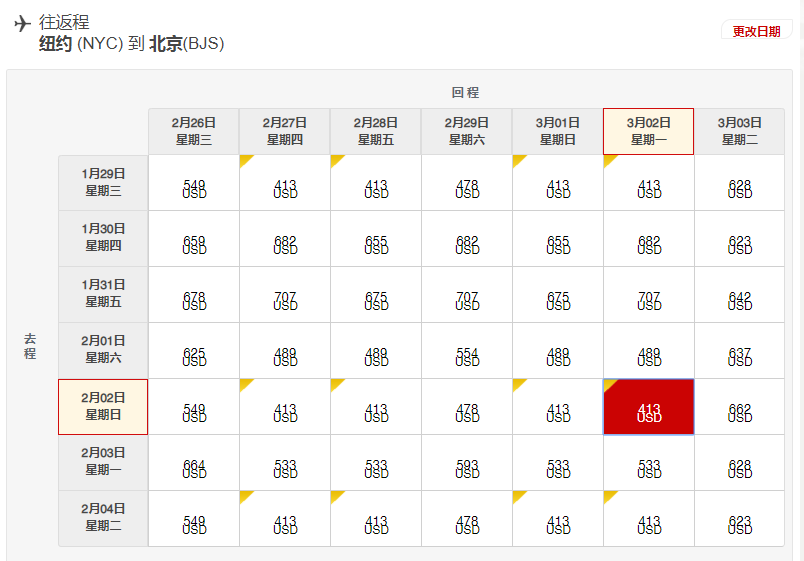Image resolution: width=804 pixels, height=561 pixels.
Task: Choose 642 USD fare in 1月31日 row
Action: pos(739,294)
